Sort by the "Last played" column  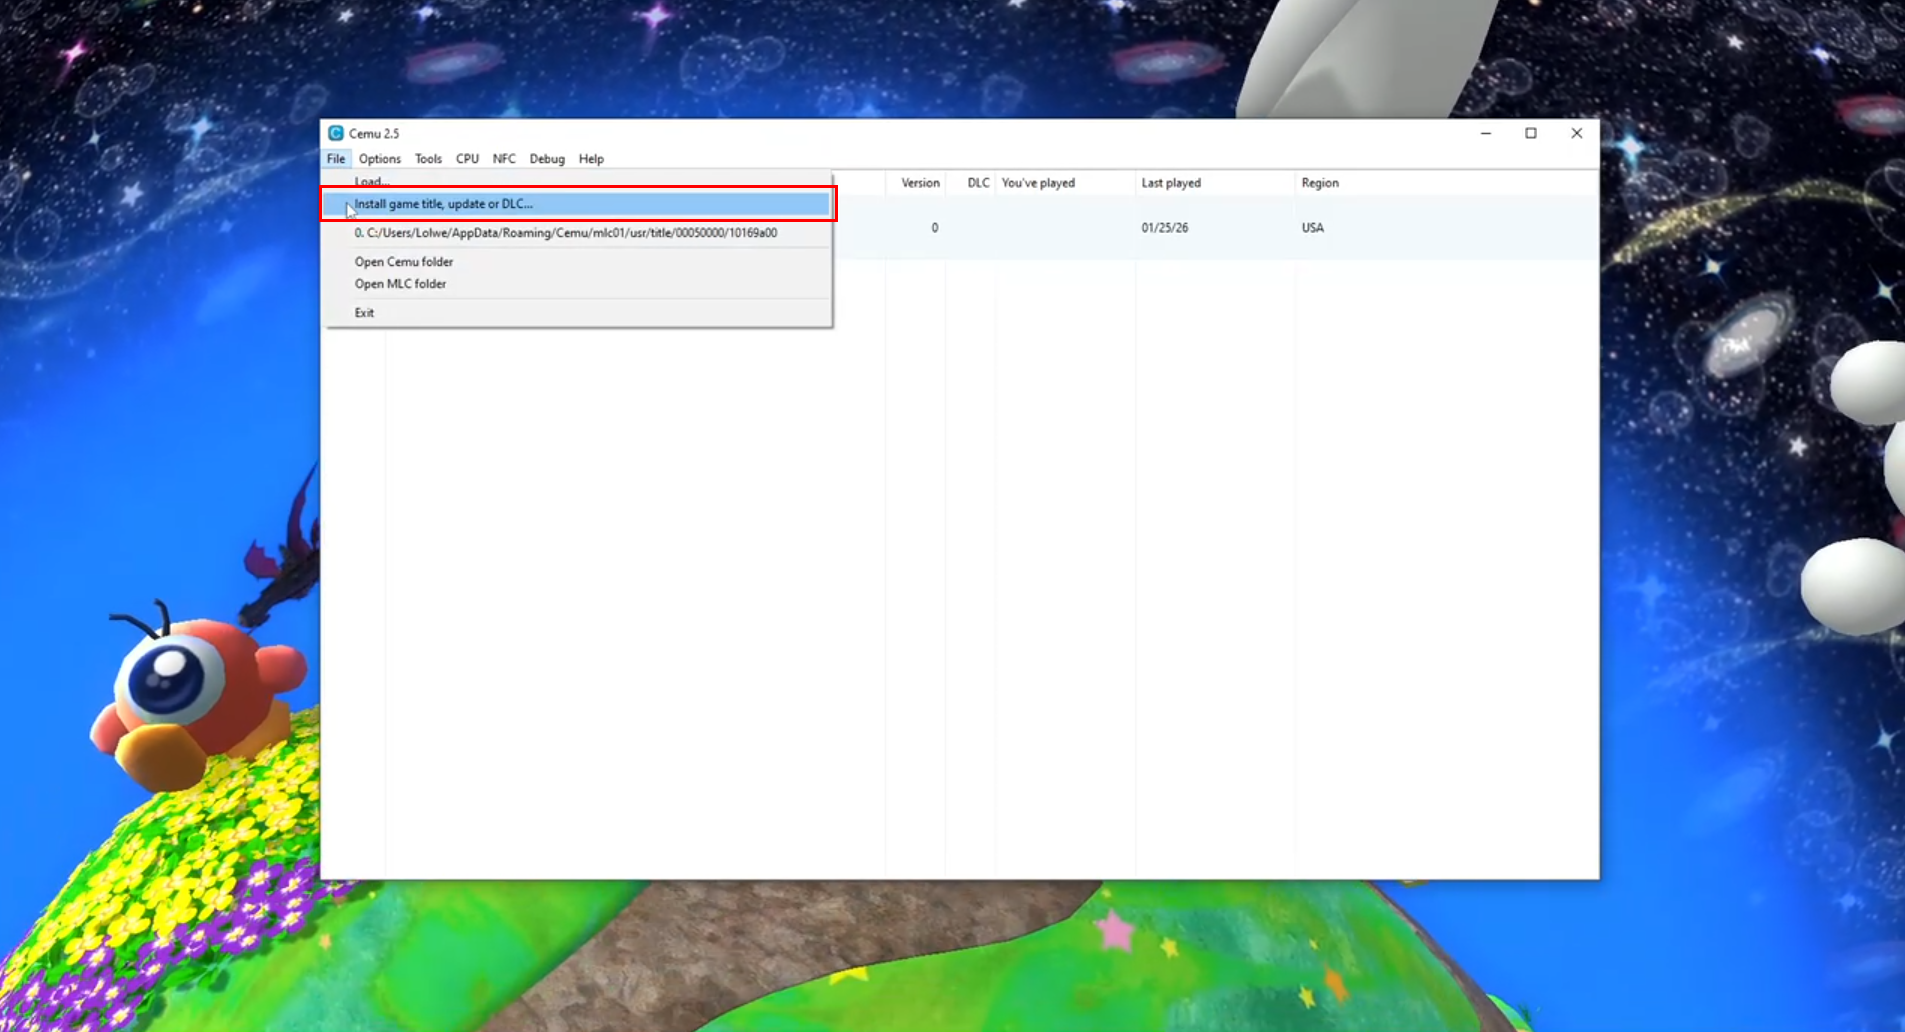coord(1171,182)
